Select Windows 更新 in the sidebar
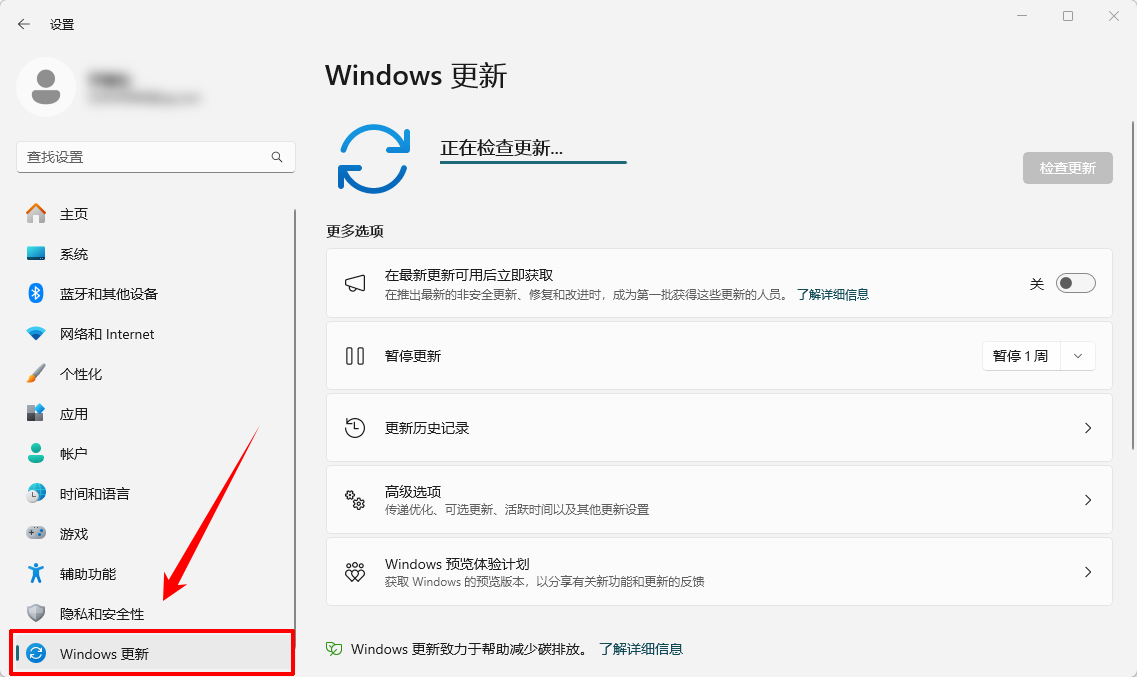 [x=152, y=653]
